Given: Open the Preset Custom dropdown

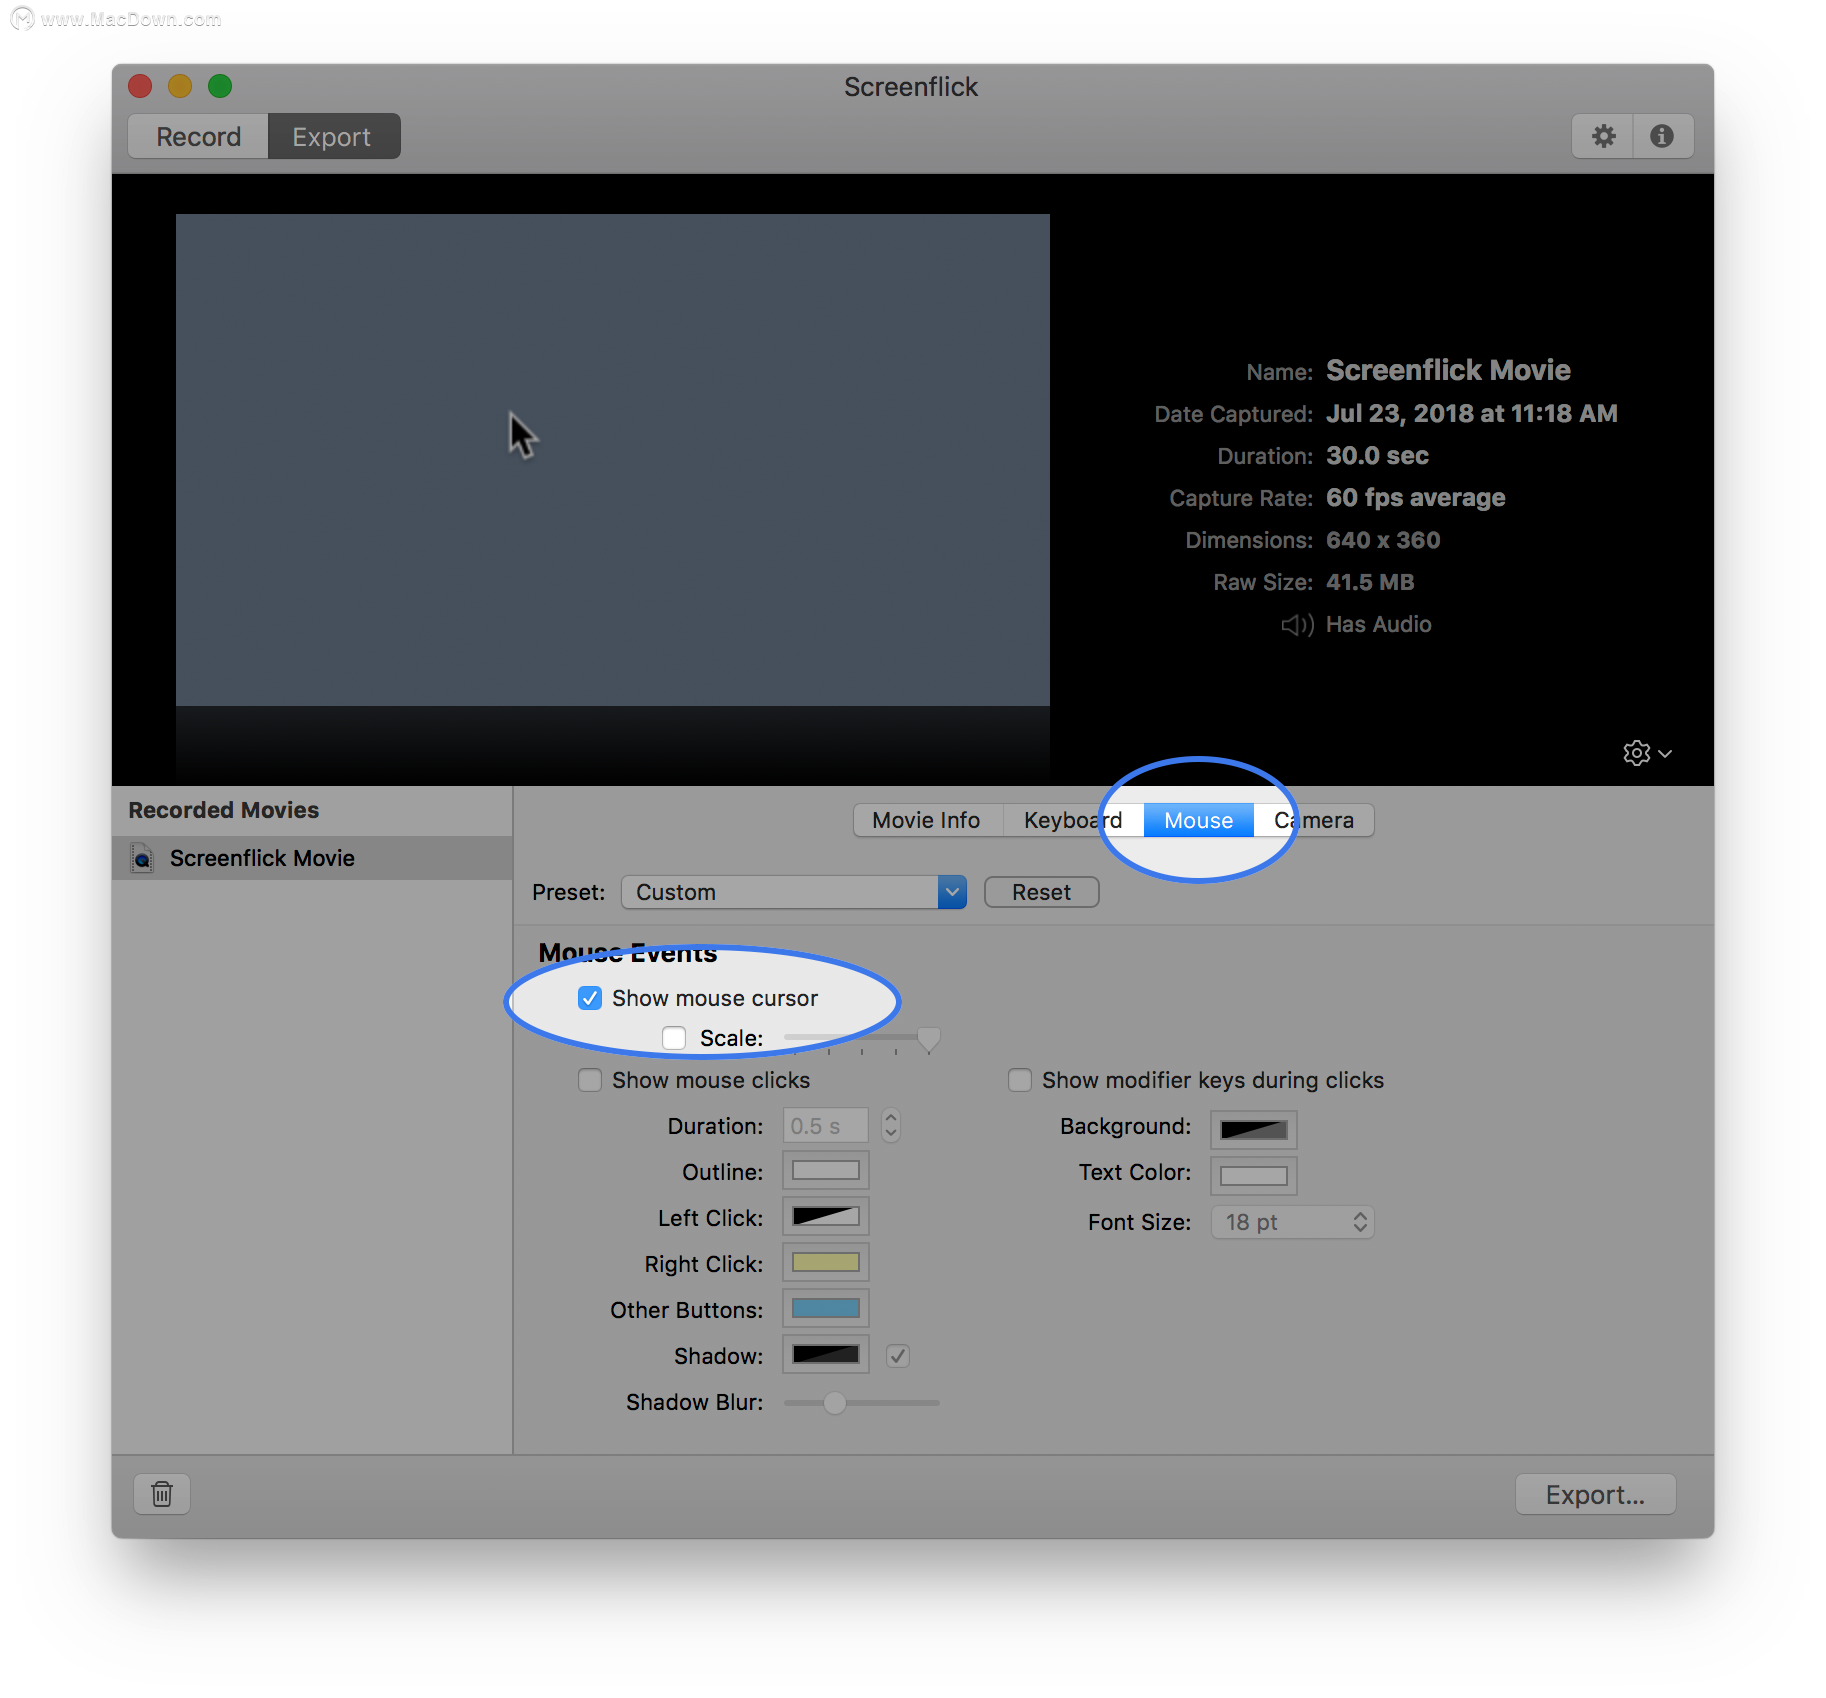Looking at the screenshot, I should pyautogui.click(x=794, y=892).
